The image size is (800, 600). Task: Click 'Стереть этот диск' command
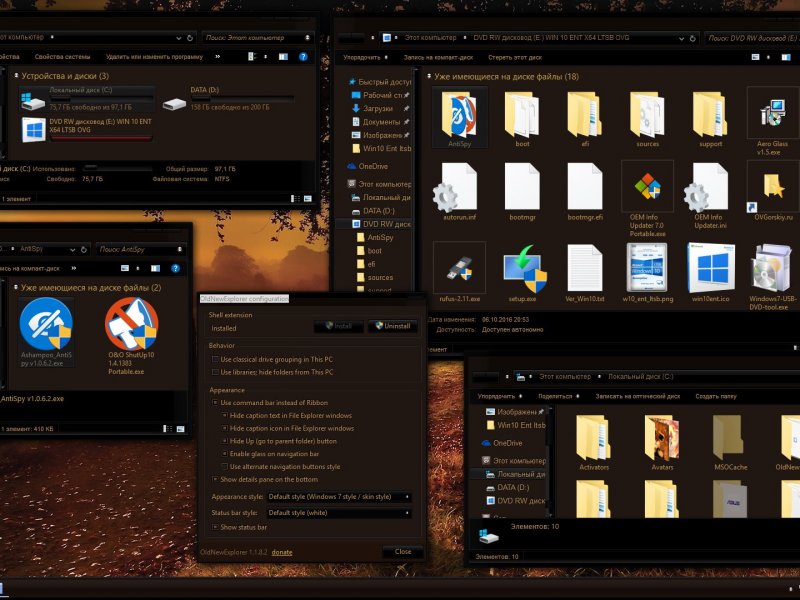point(515,57)
